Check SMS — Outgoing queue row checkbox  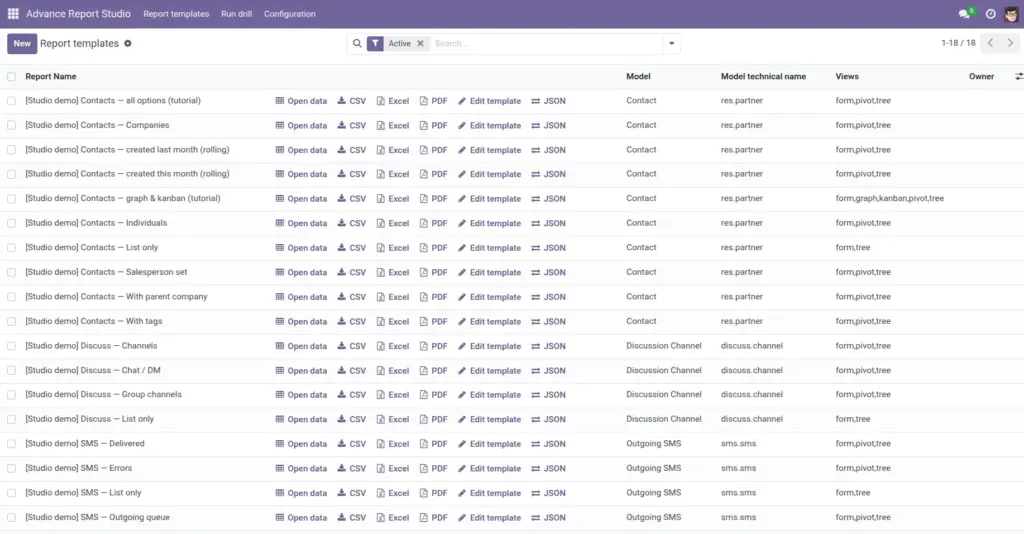point(12,518)
